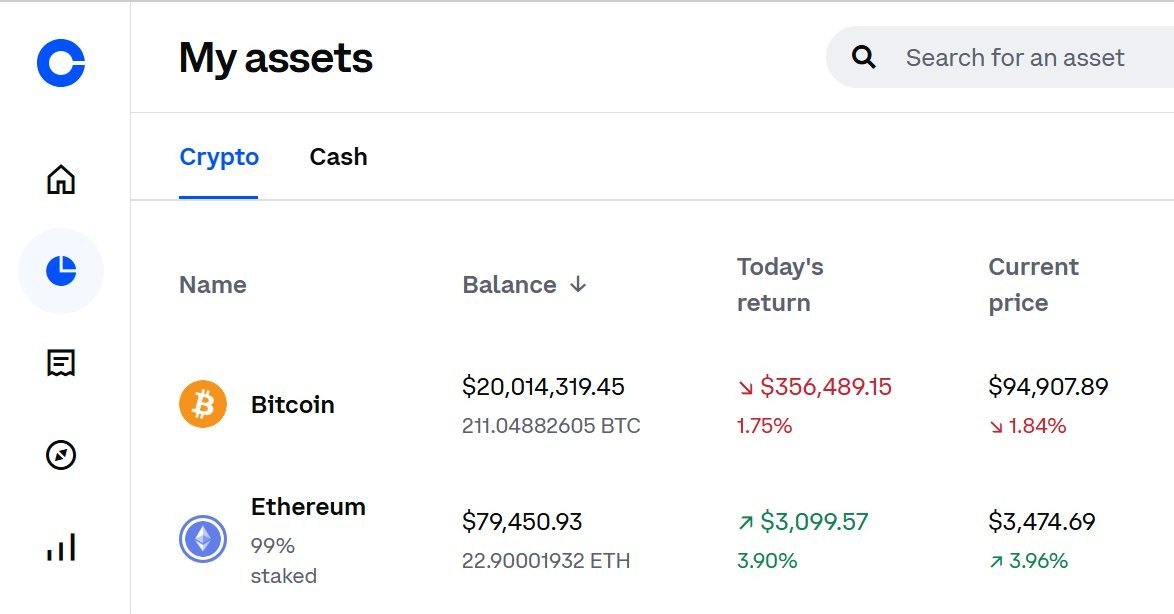Click the Coinbase logo in the sidebar
The height and width of the screenshot is (614, 1174).
pos(62,63)
